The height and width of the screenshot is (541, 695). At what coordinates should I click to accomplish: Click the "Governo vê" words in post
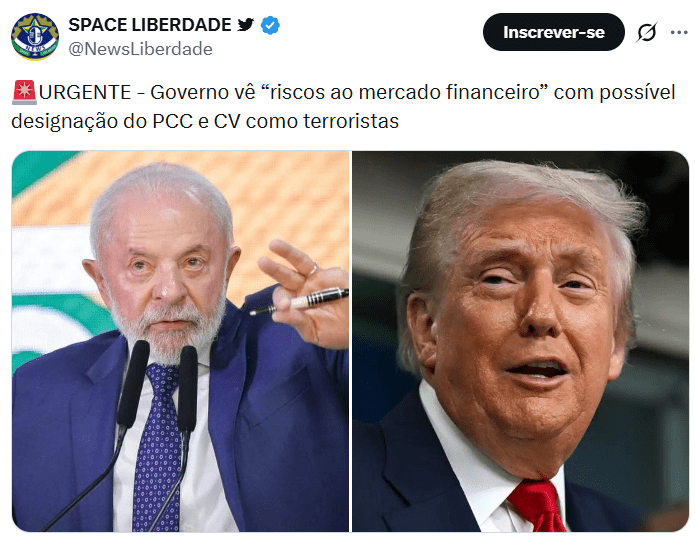pyautogui.click(x=203, y=93)
